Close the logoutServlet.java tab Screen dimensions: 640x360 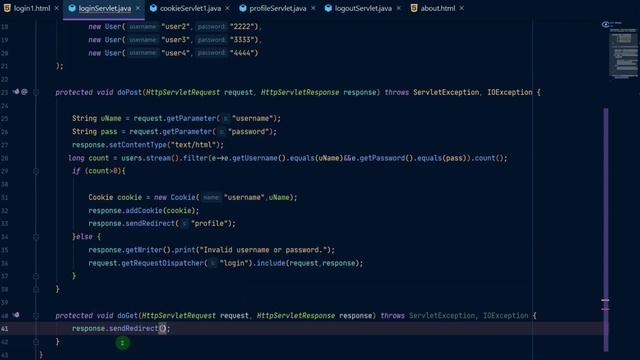399,8
